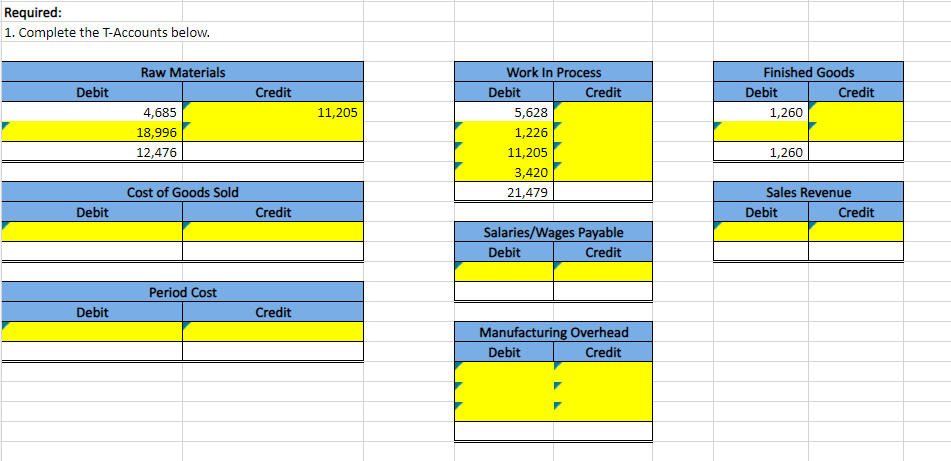951x461 pixels.
Task: Click the Raw Materials header
Action: pos(182,72)
